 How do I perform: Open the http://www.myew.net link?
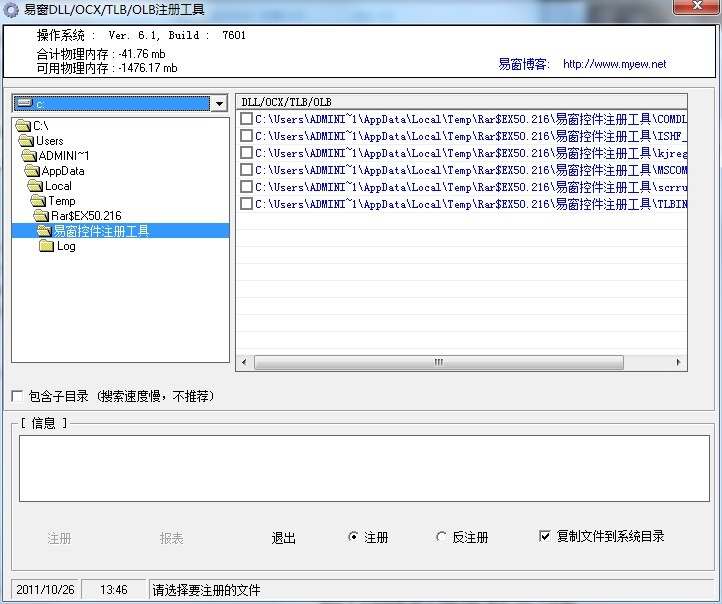click(614, 64)
